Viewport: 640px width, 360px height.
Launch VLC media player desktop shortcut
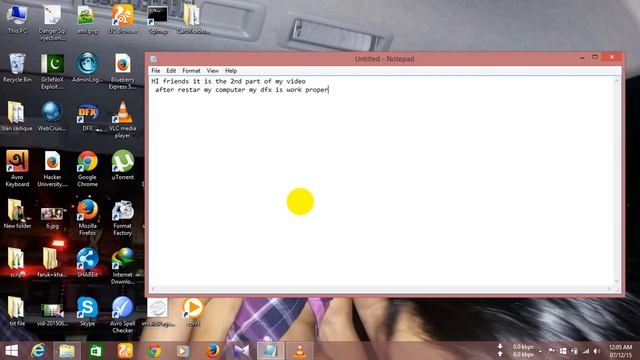pyautogui.click(x=122, y=120)
